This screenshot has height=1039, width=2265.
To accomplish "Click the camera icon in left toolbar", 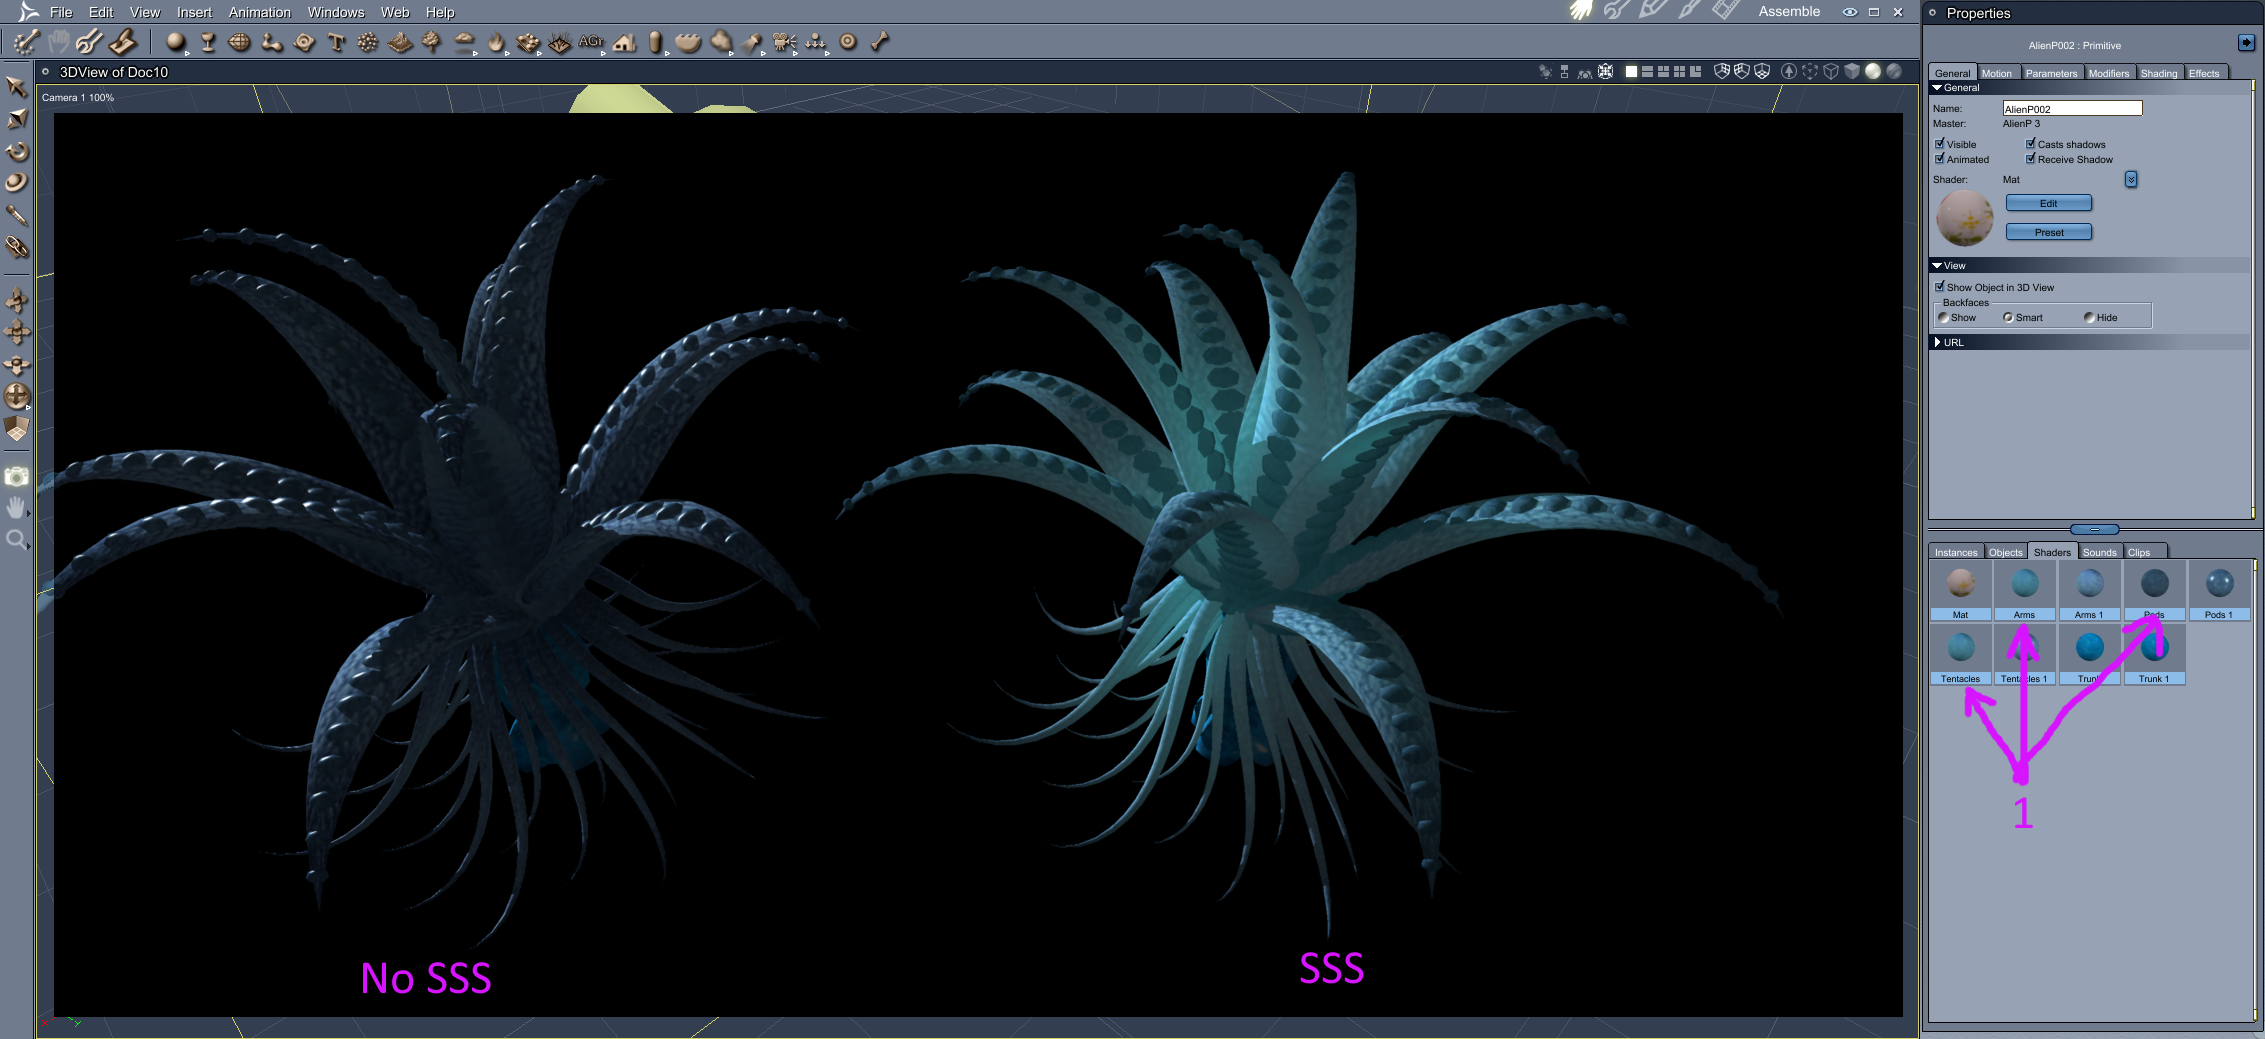I will 17,476.
